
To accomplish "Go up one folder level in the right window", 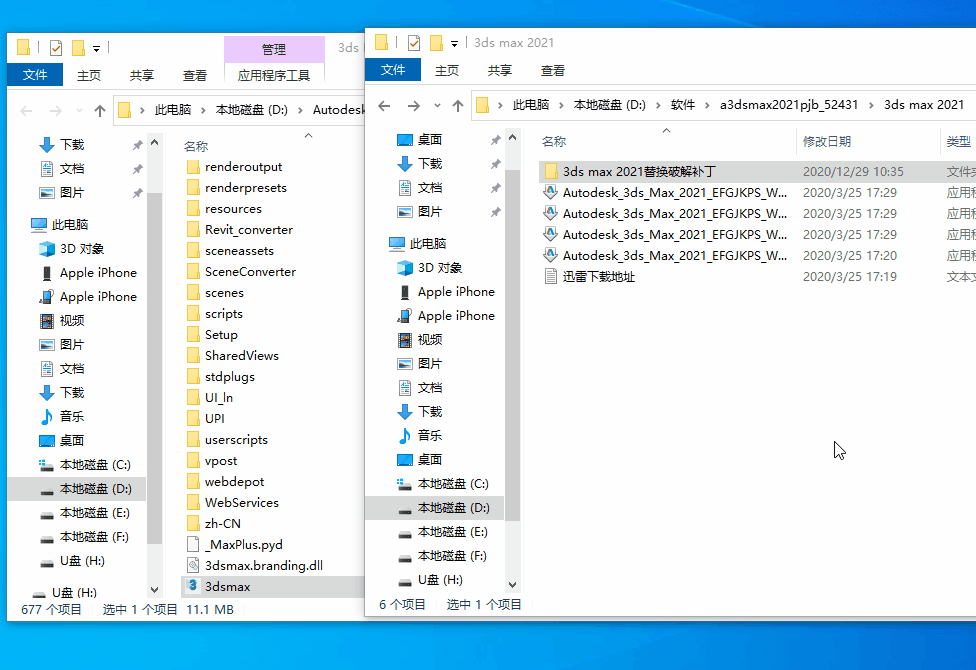I will point(458,105).
